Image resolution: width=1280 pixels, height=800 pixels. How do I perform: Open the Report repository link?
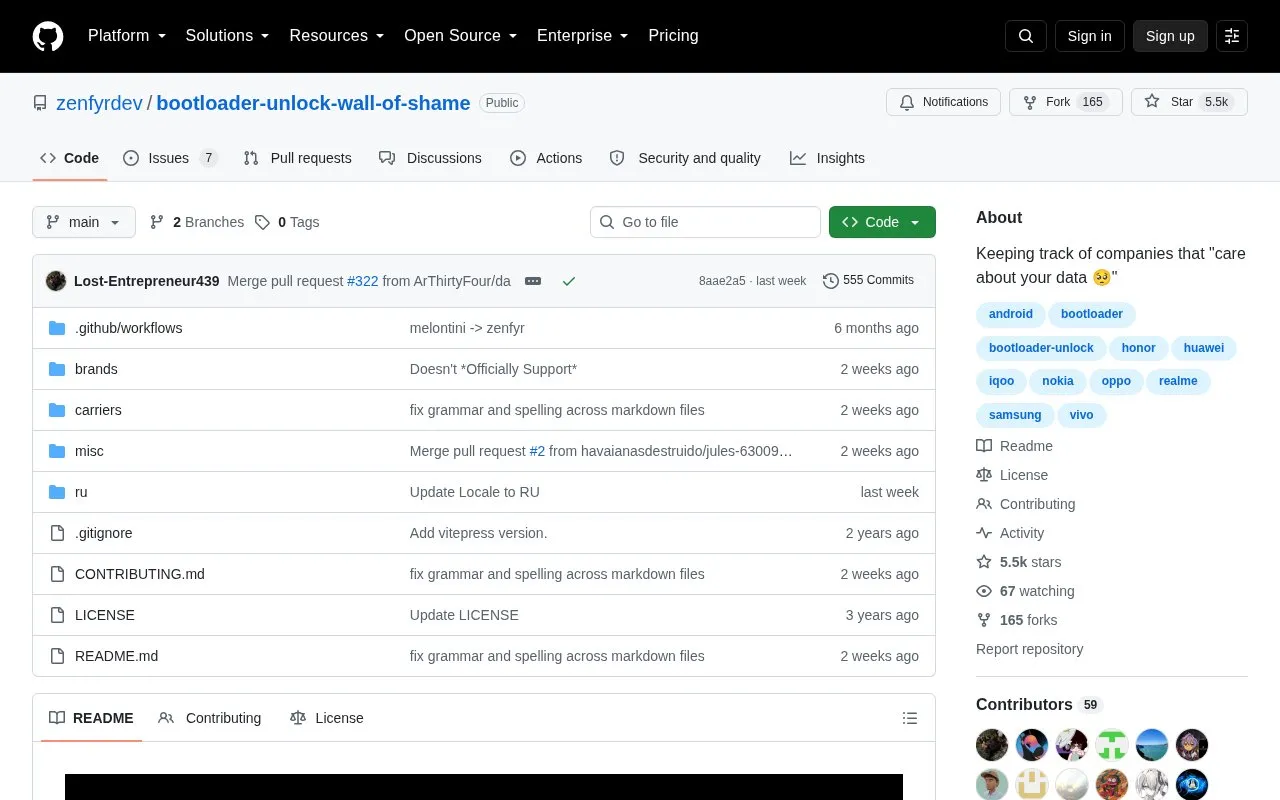click(1029, 649)
